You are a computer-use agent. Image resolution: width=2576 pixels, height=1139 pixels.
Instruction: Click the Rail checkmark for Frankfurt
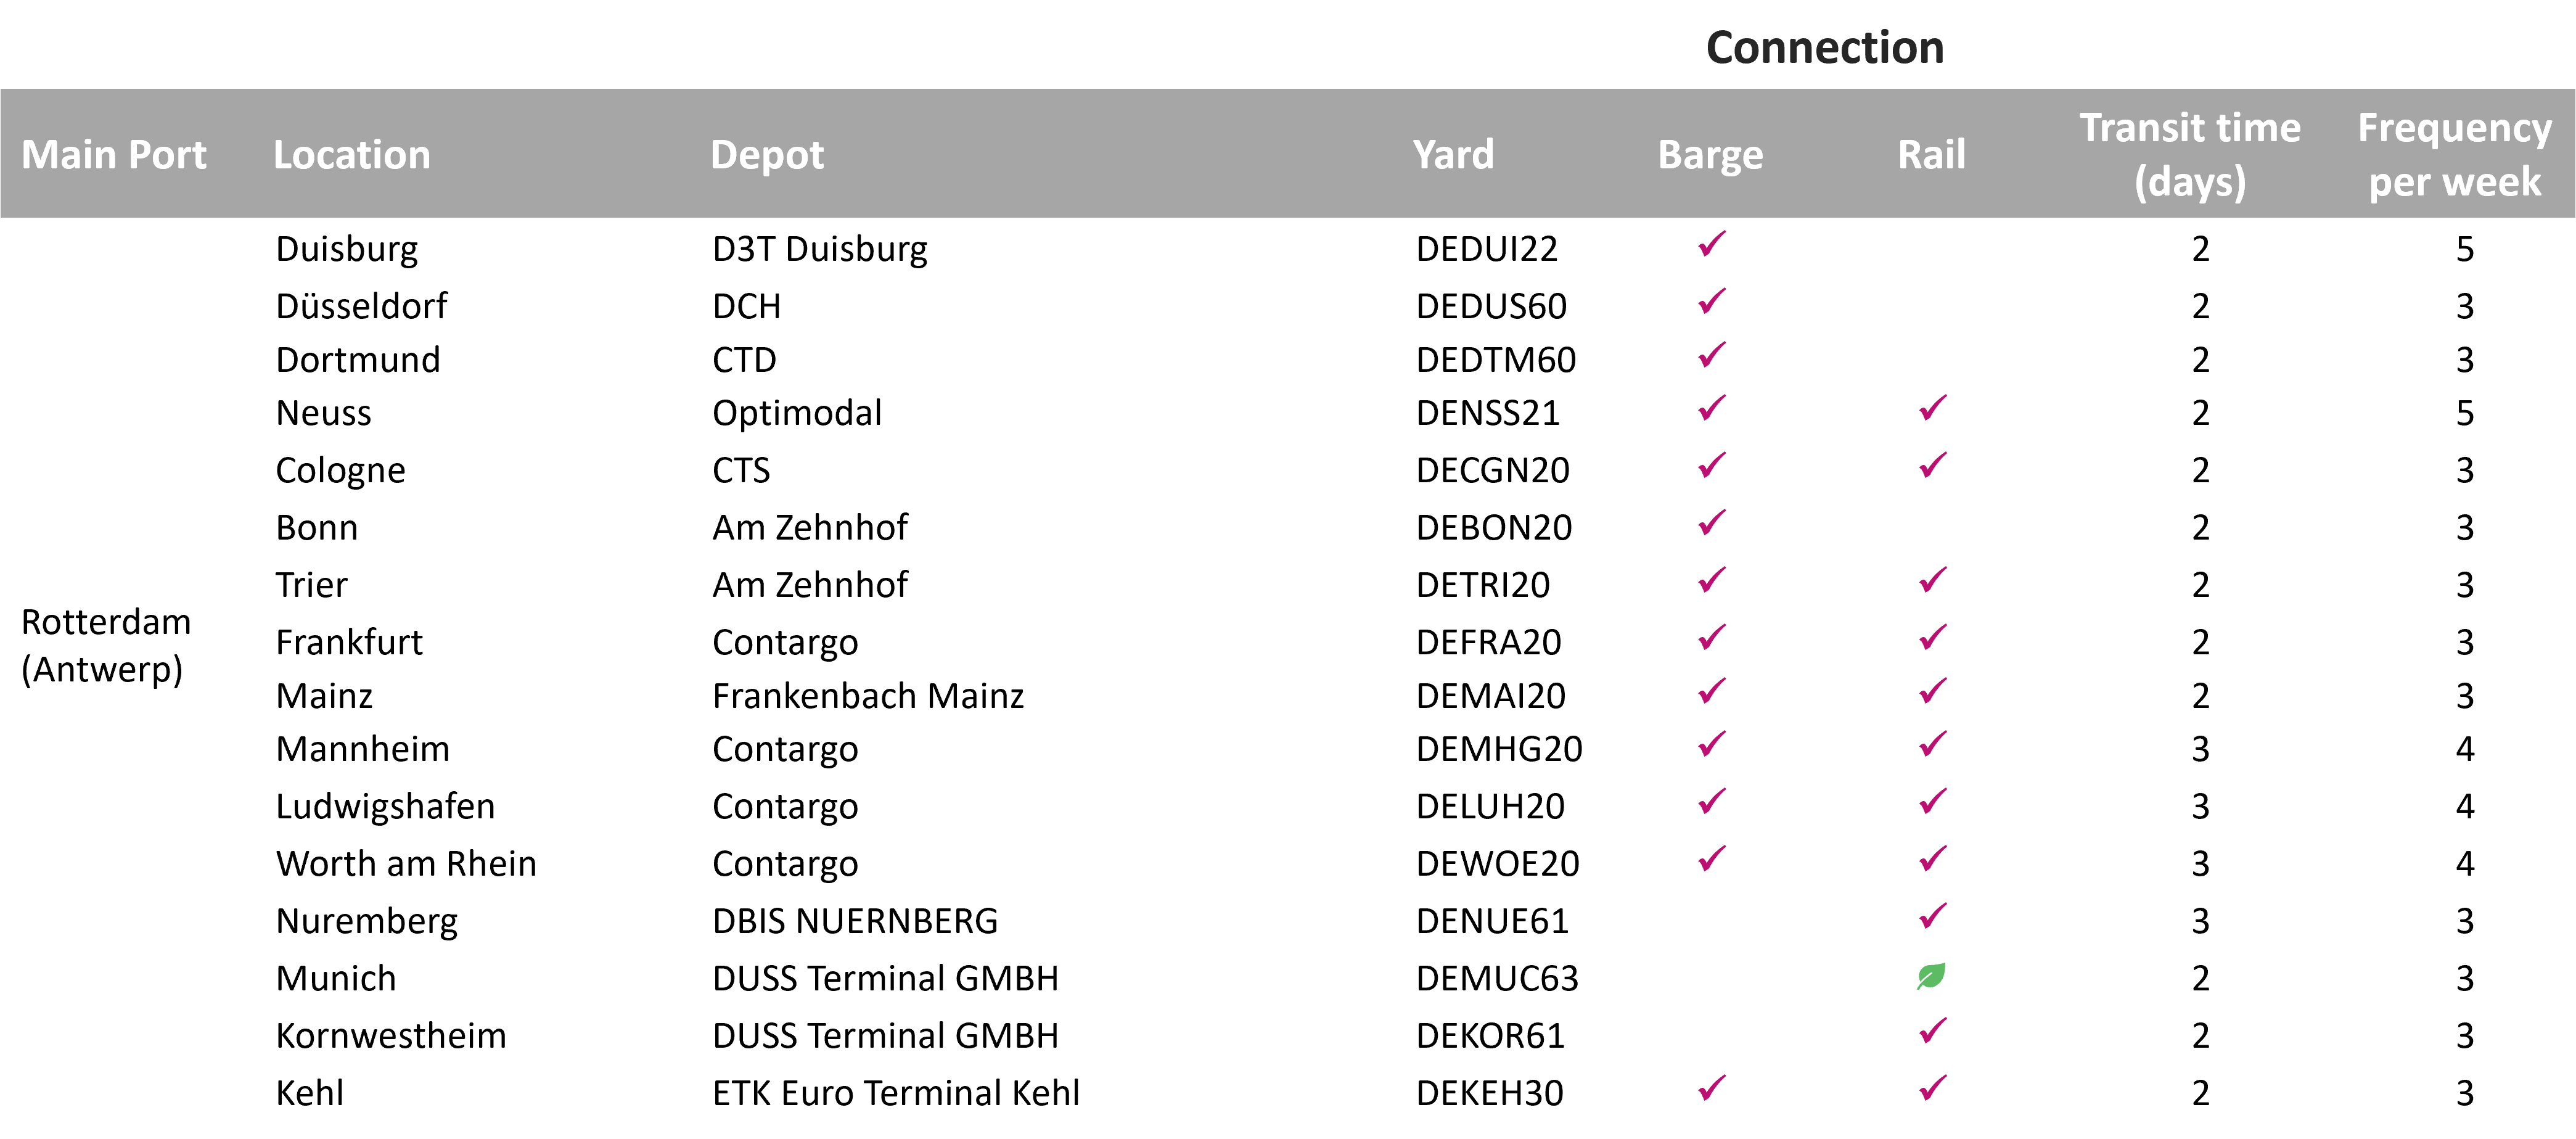pyautogui.click(x=1933, y=636)
